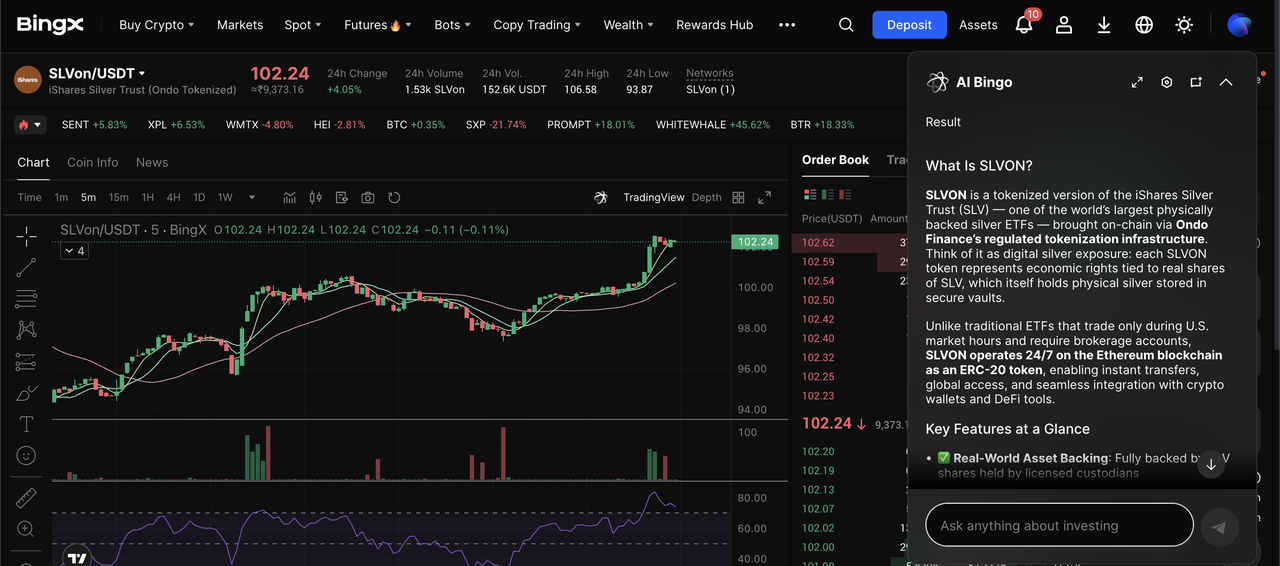This screenshot has width=1280, height=566.
Task: Open the Futures menu
Action: [377, 25]
